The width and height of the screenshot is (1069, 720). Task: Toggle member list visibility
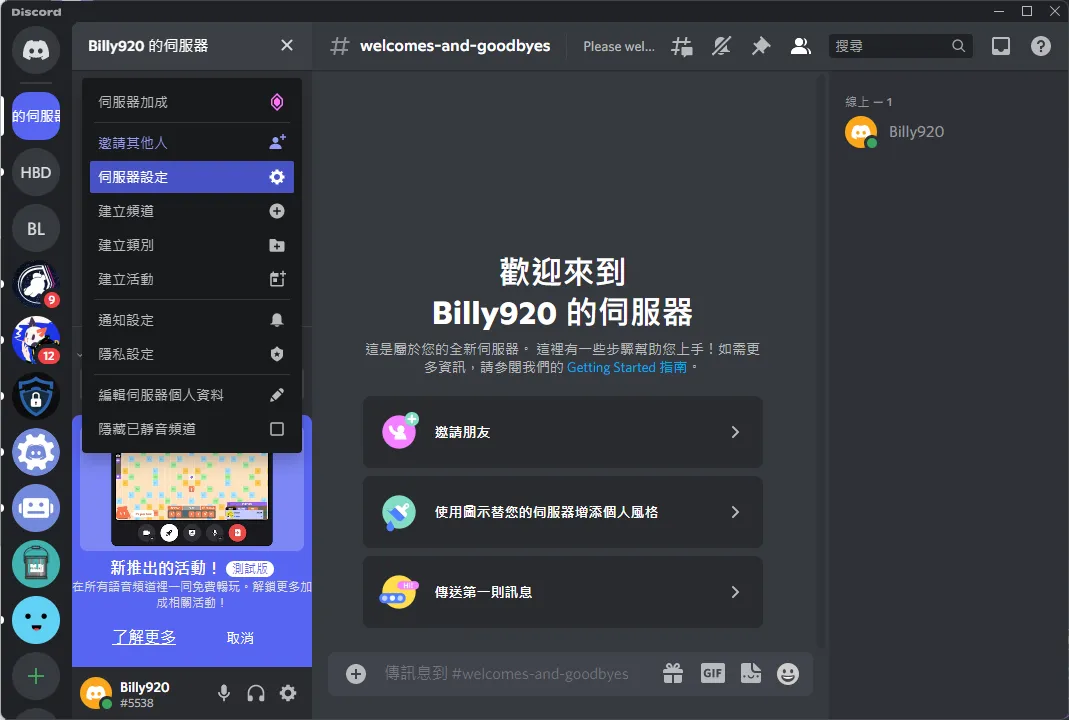coord(800,46)
